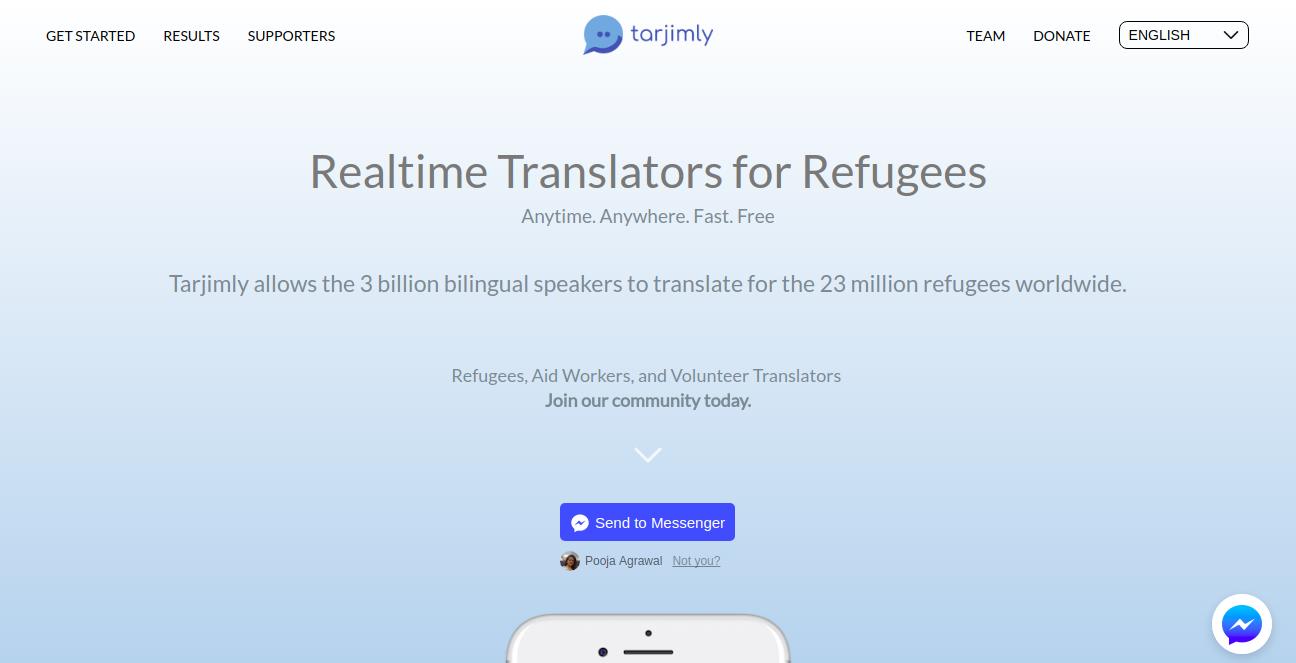The image size is (1296, 663).
Task: Click the Pooja Agrawal name text
Action: (623, 561)
